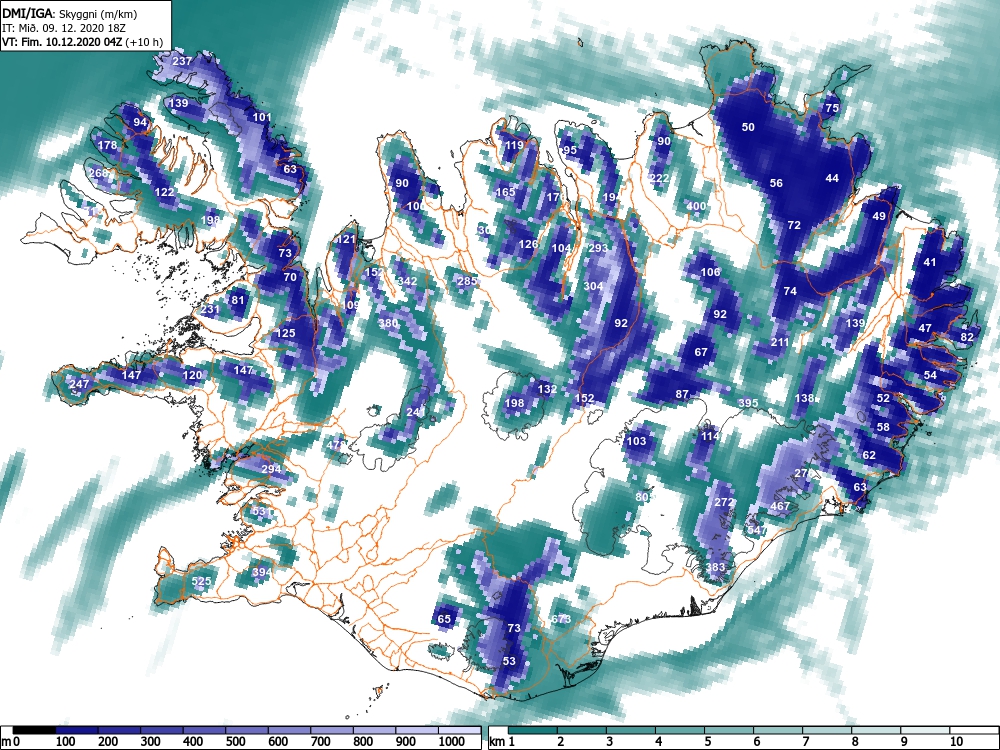Select the map value 222
Viewport: 1000px width, 750px height.
tap(659, 178)
